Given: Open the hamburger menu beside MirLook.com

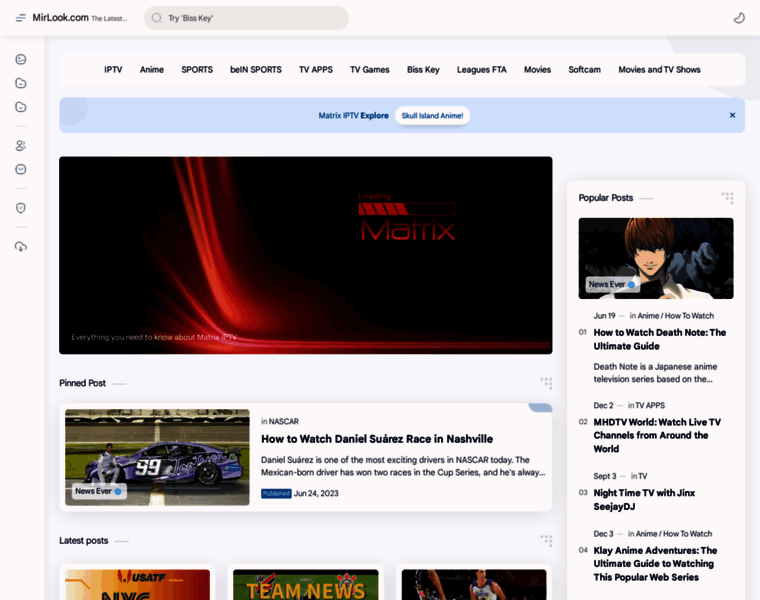Looking at the screenshot, I should [20, 18].
